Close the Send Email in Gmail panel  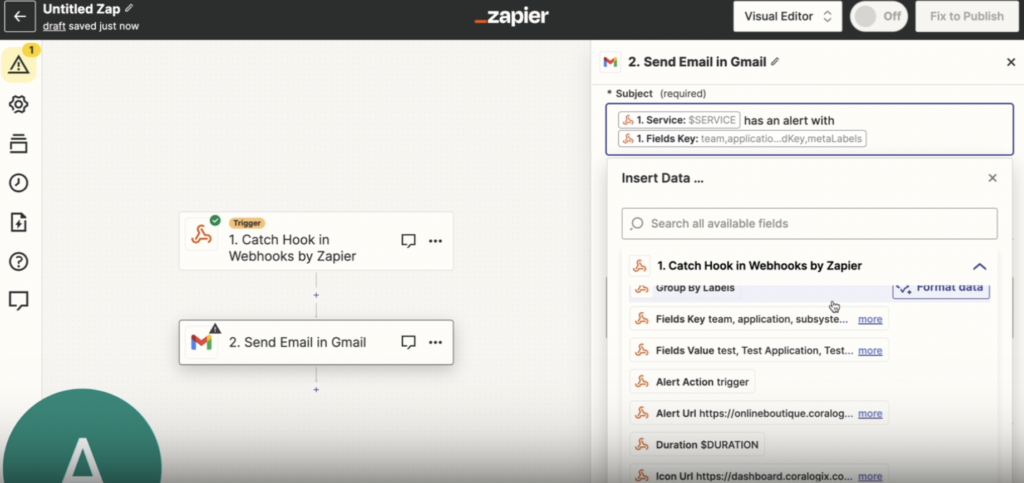(x=1011, y=62)
